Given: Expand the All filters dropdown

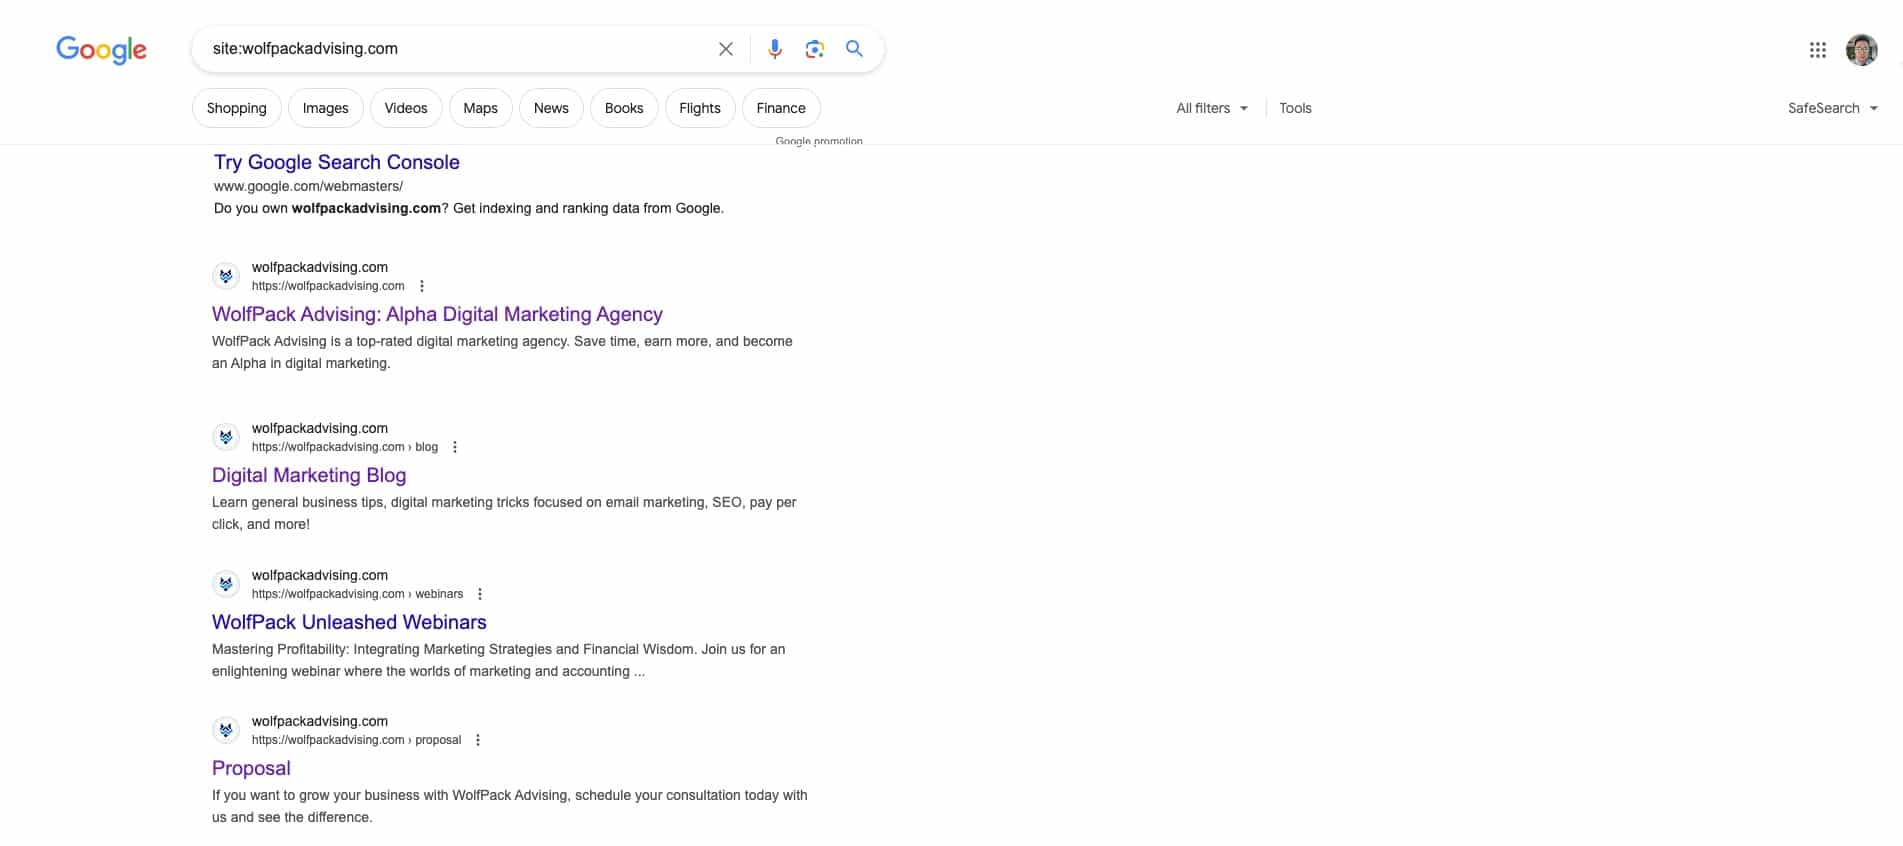Looking at the screenshot, I should tap(1212, 108).
